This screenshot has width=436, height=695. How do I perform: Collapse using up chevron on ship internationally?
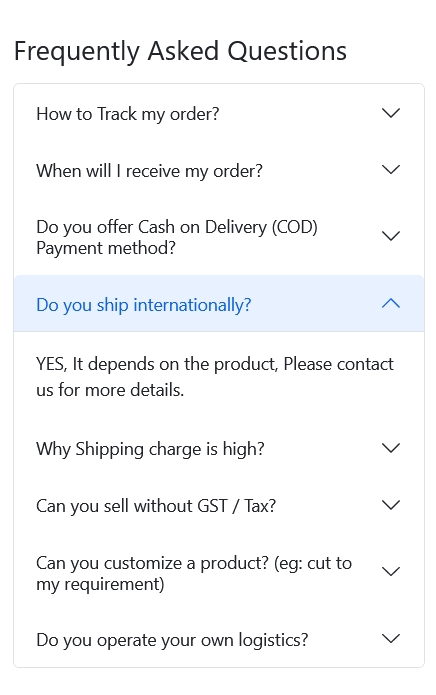pyautogui.click(x=390, y=304)
